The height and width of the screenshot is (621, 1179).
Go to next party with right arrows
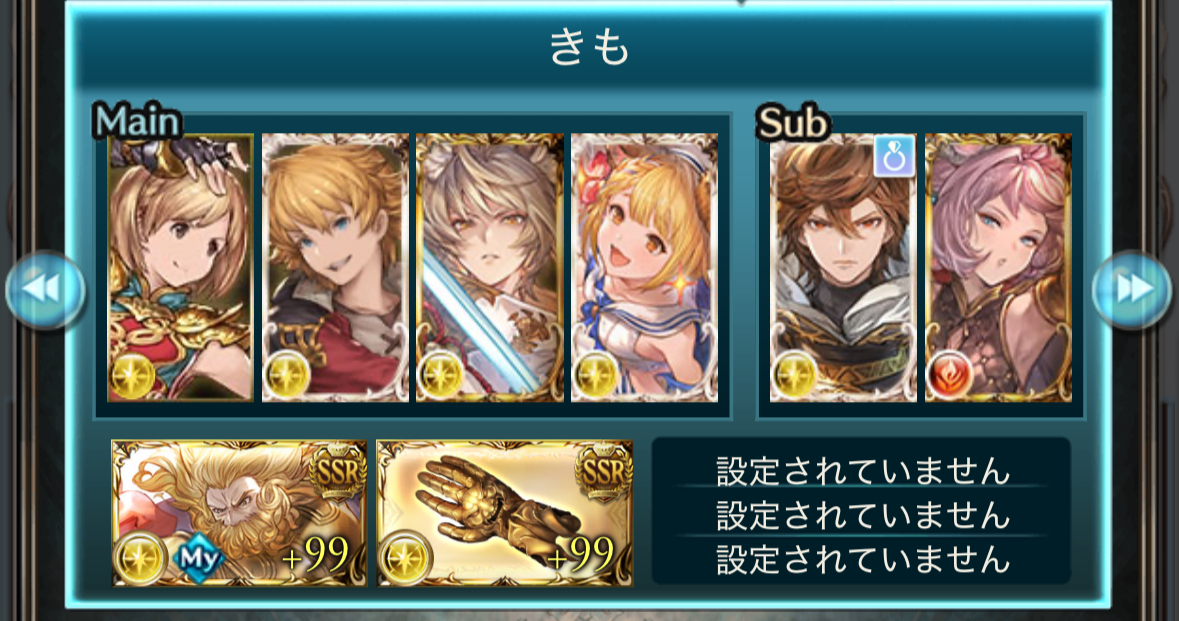point(1132,289)
